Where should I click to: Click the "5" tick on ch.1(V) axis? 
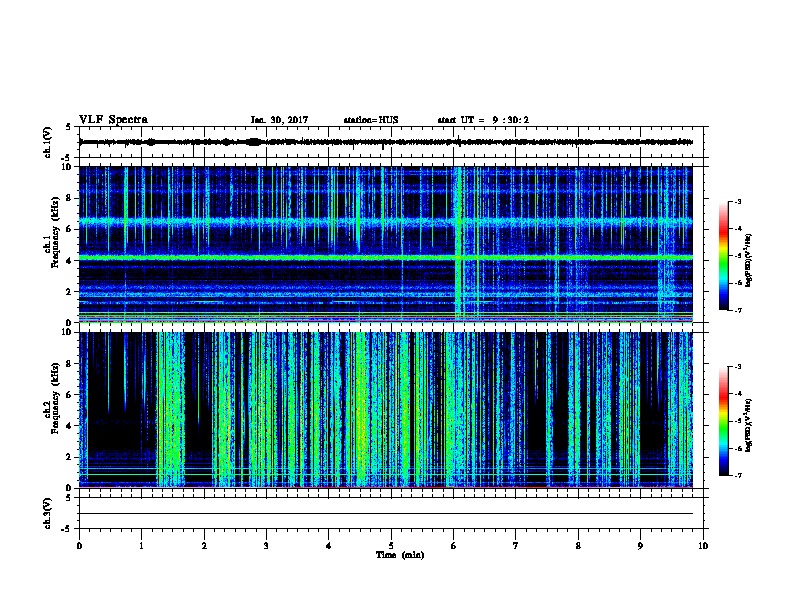[x=69, y=127]
